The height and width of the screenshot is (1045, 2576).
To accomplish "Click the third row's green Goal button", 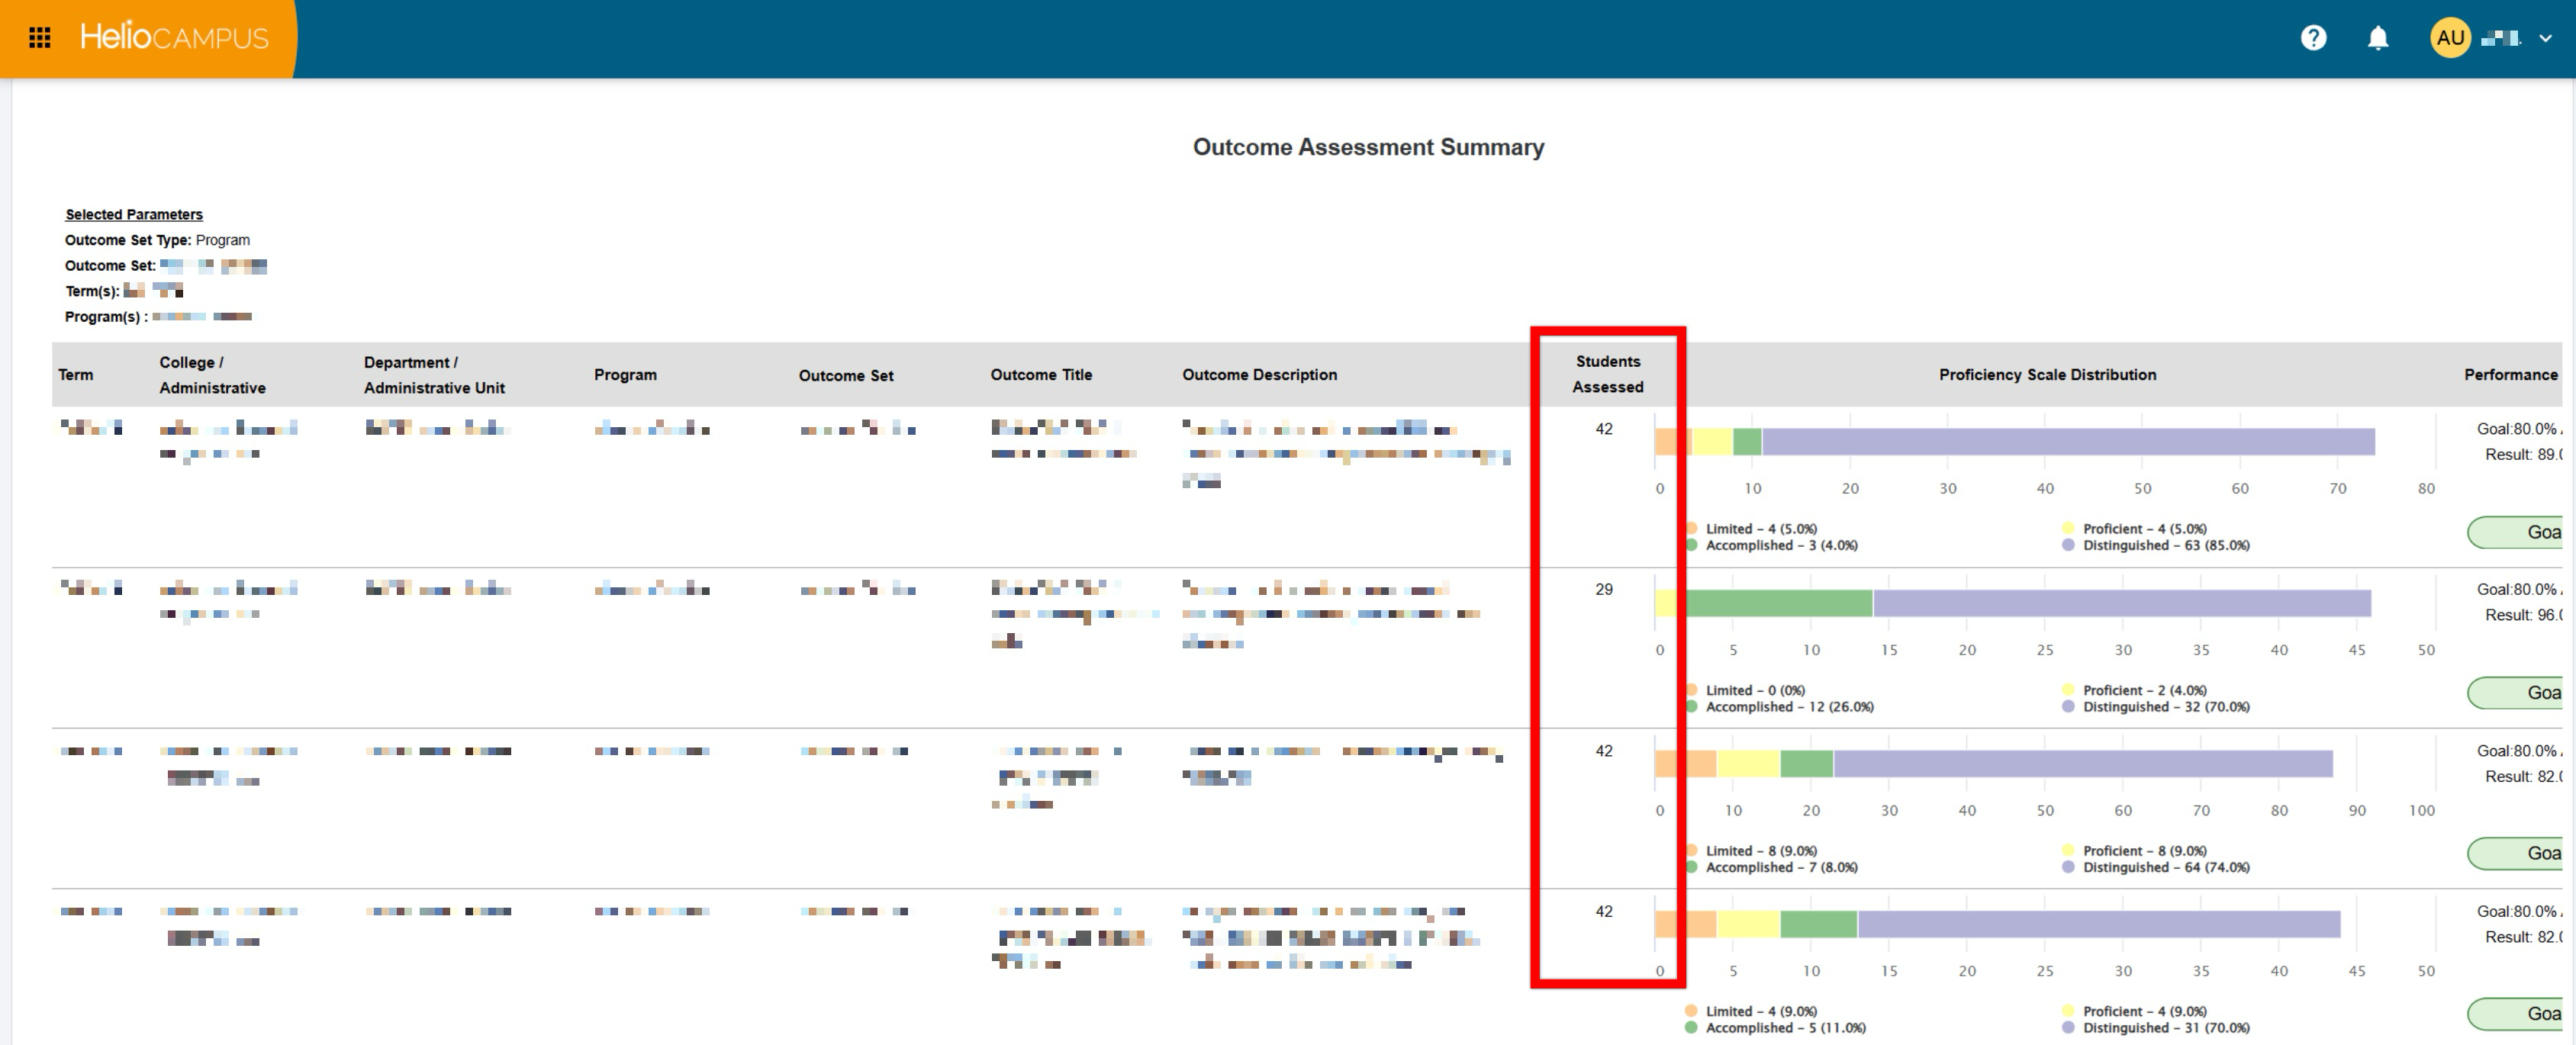I will coord(2516,853).
